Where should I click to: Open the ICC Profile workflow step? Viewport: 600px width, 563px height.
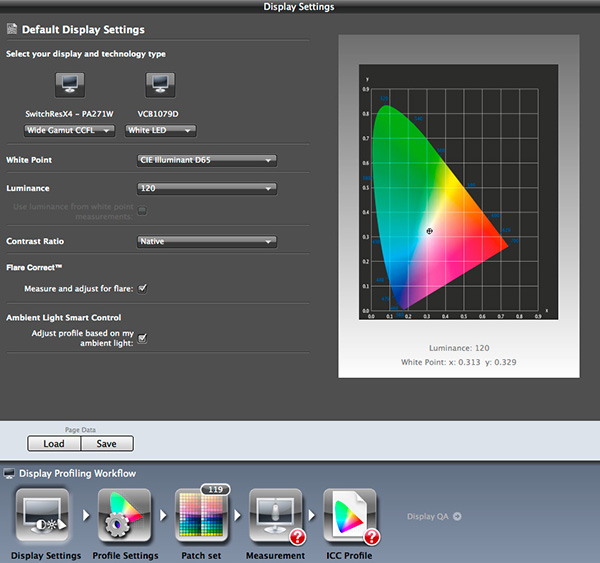point(349,515)
